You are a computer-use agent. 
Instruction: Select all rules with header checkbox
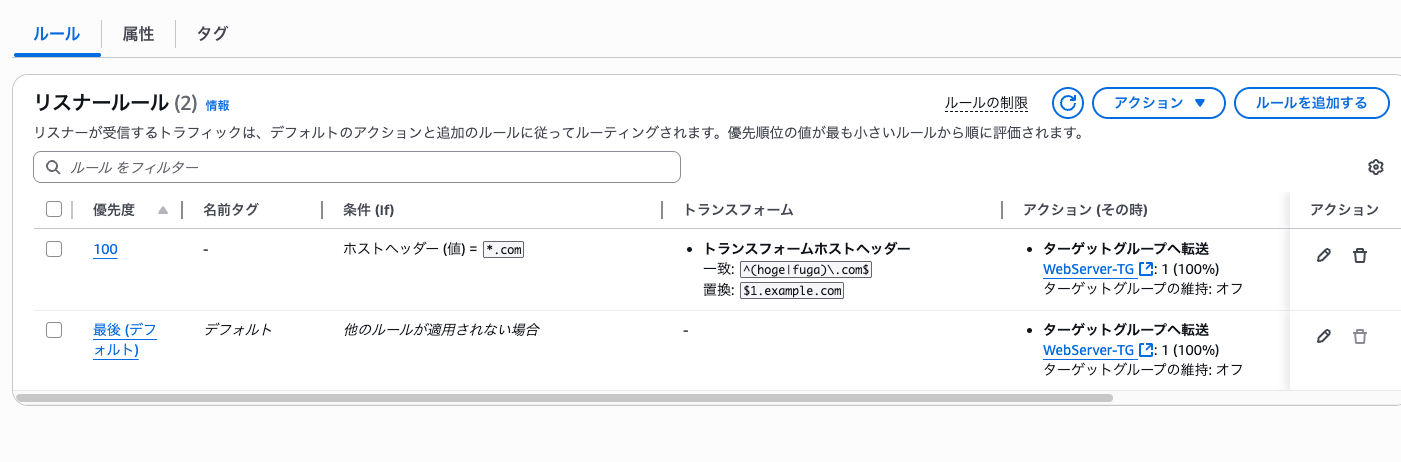pyautogui.click(x=54, y=210)
